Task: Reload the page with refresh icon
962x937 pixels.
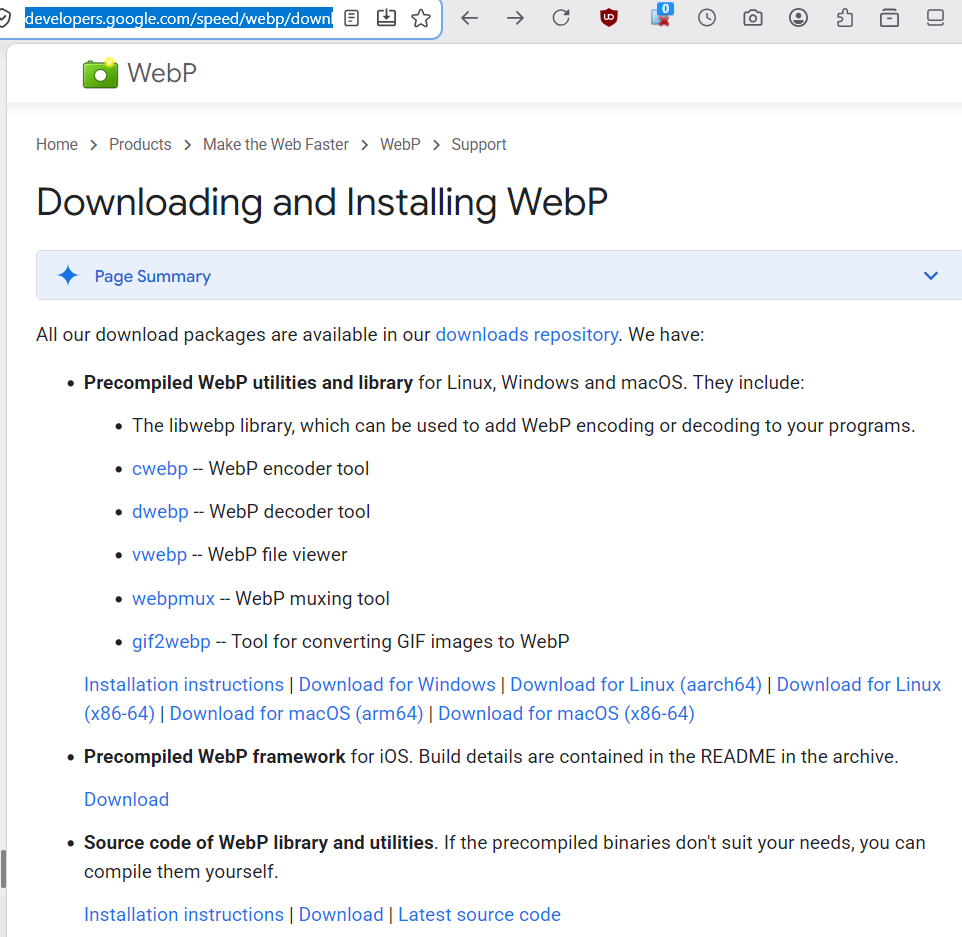Action: tap(561, 18)
